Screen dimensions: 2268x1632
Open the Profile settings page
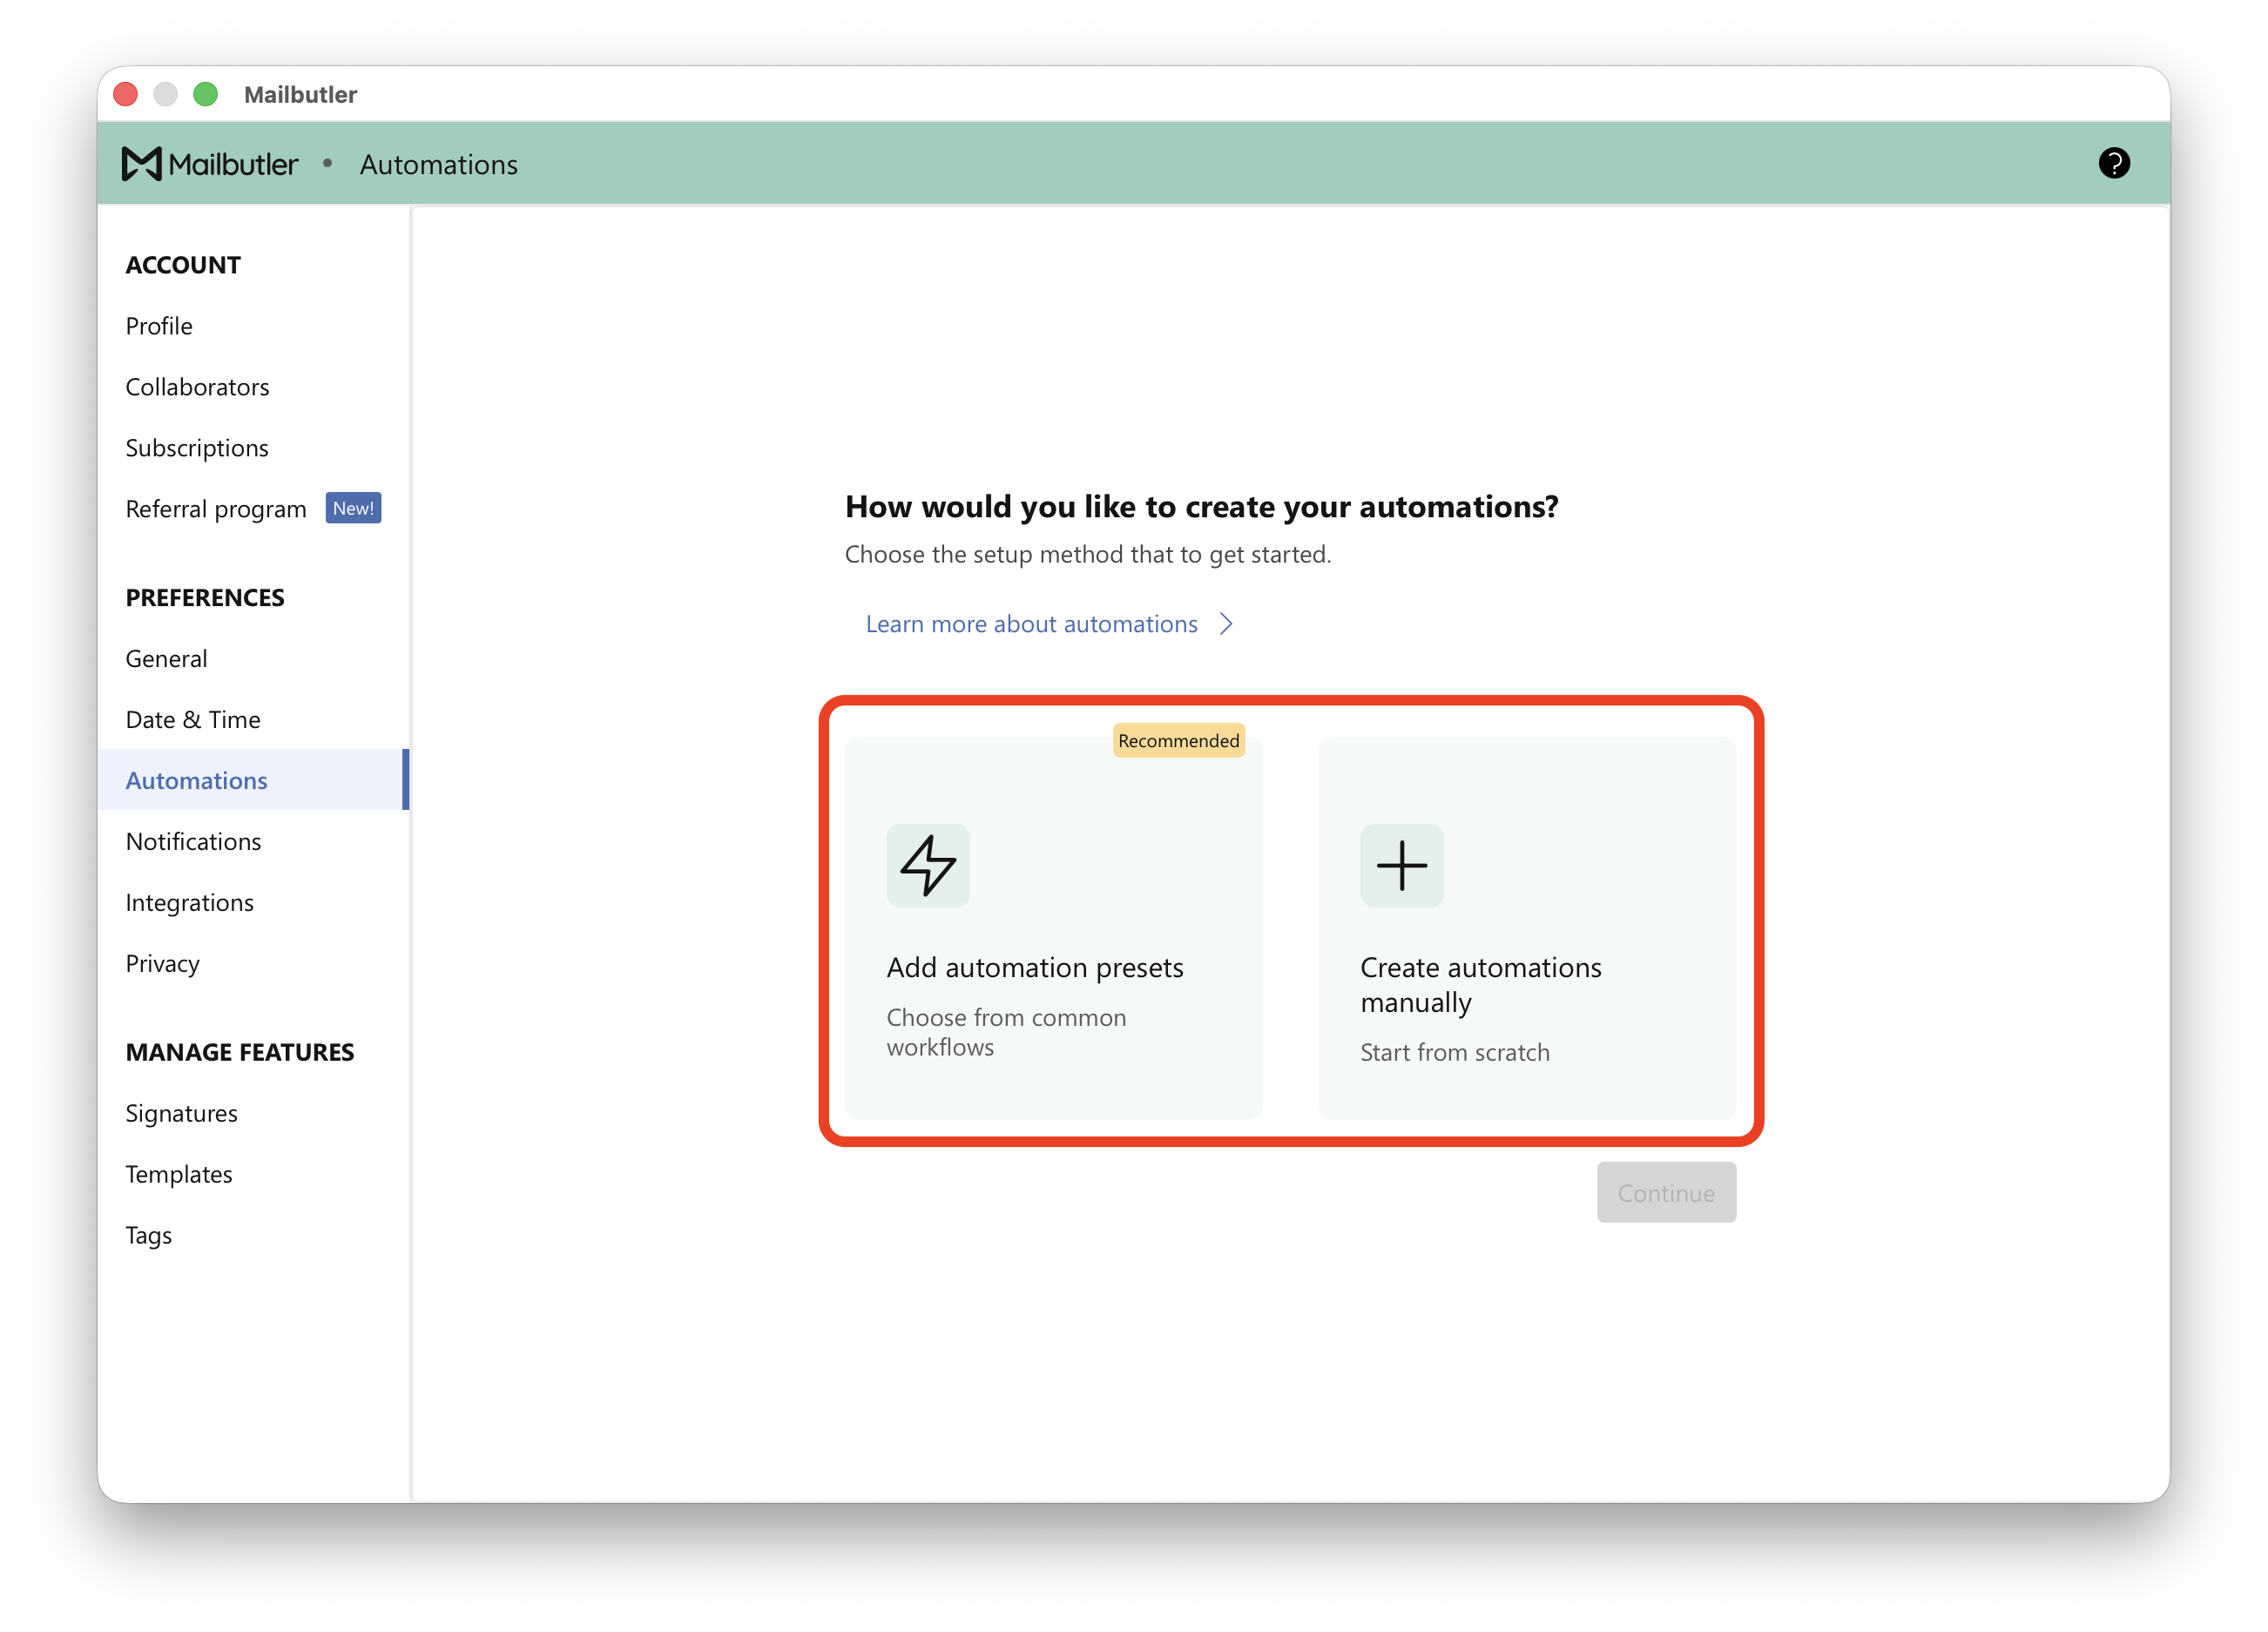pos(159,326)
